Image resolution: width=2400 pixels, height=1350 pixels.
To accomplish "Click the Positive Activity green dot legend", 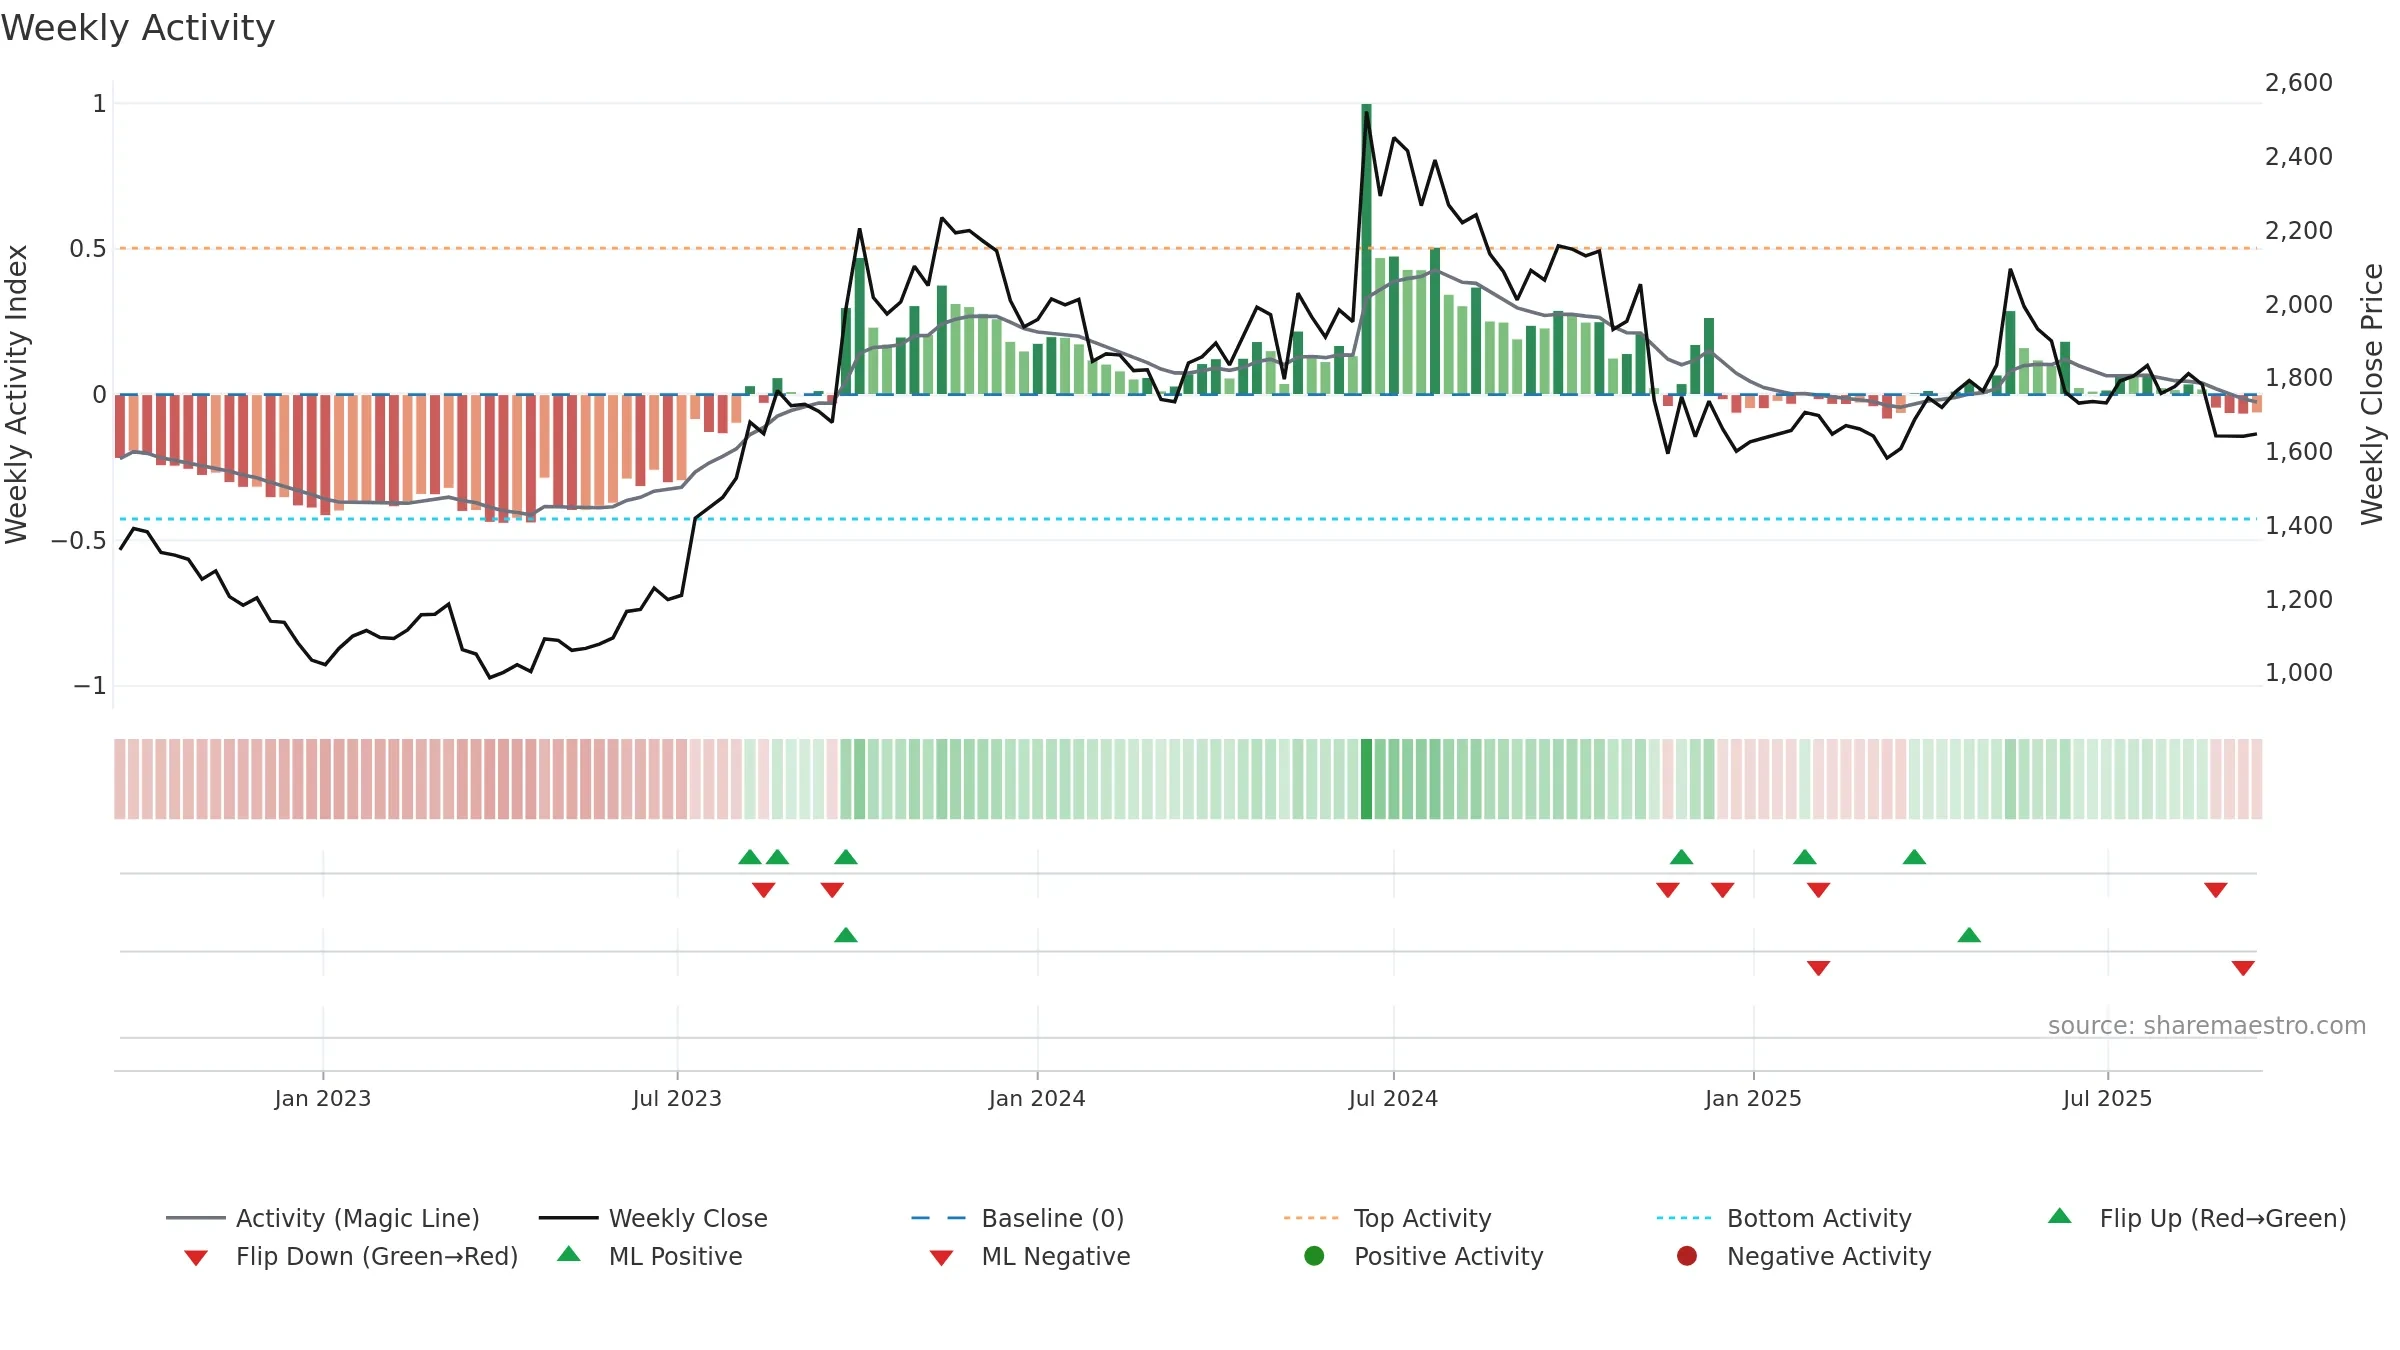I will coord(1424,1256).
